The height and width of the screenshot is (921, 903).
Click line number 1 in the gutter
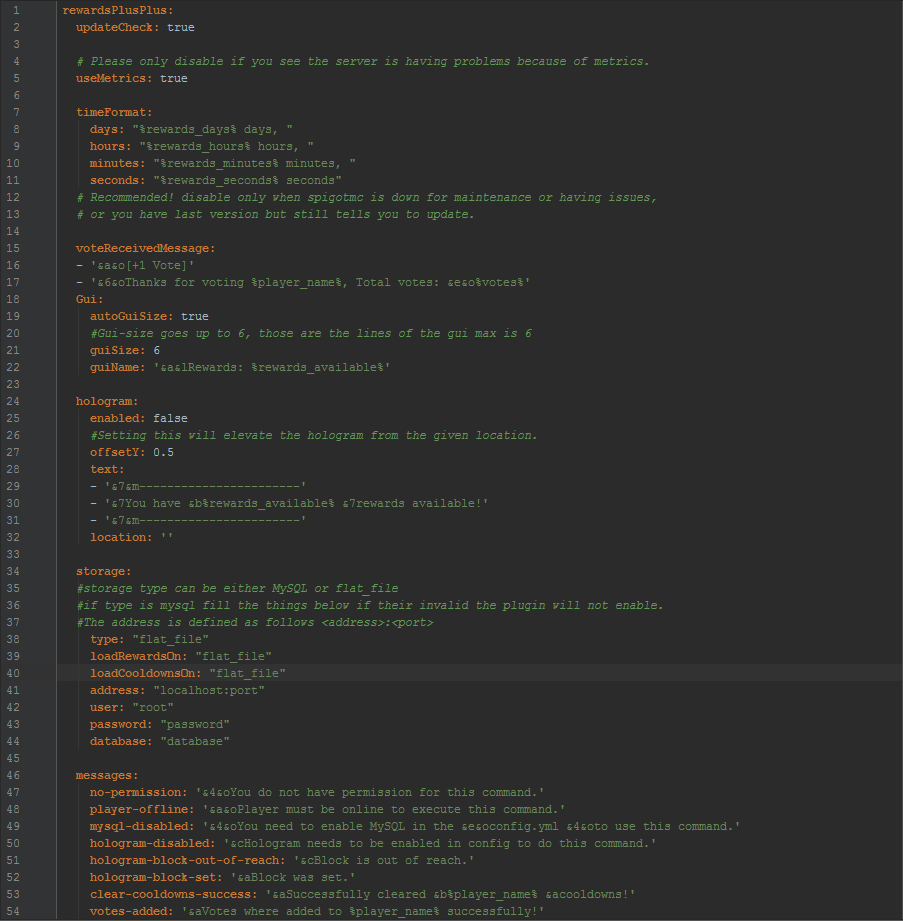(16, 10)
